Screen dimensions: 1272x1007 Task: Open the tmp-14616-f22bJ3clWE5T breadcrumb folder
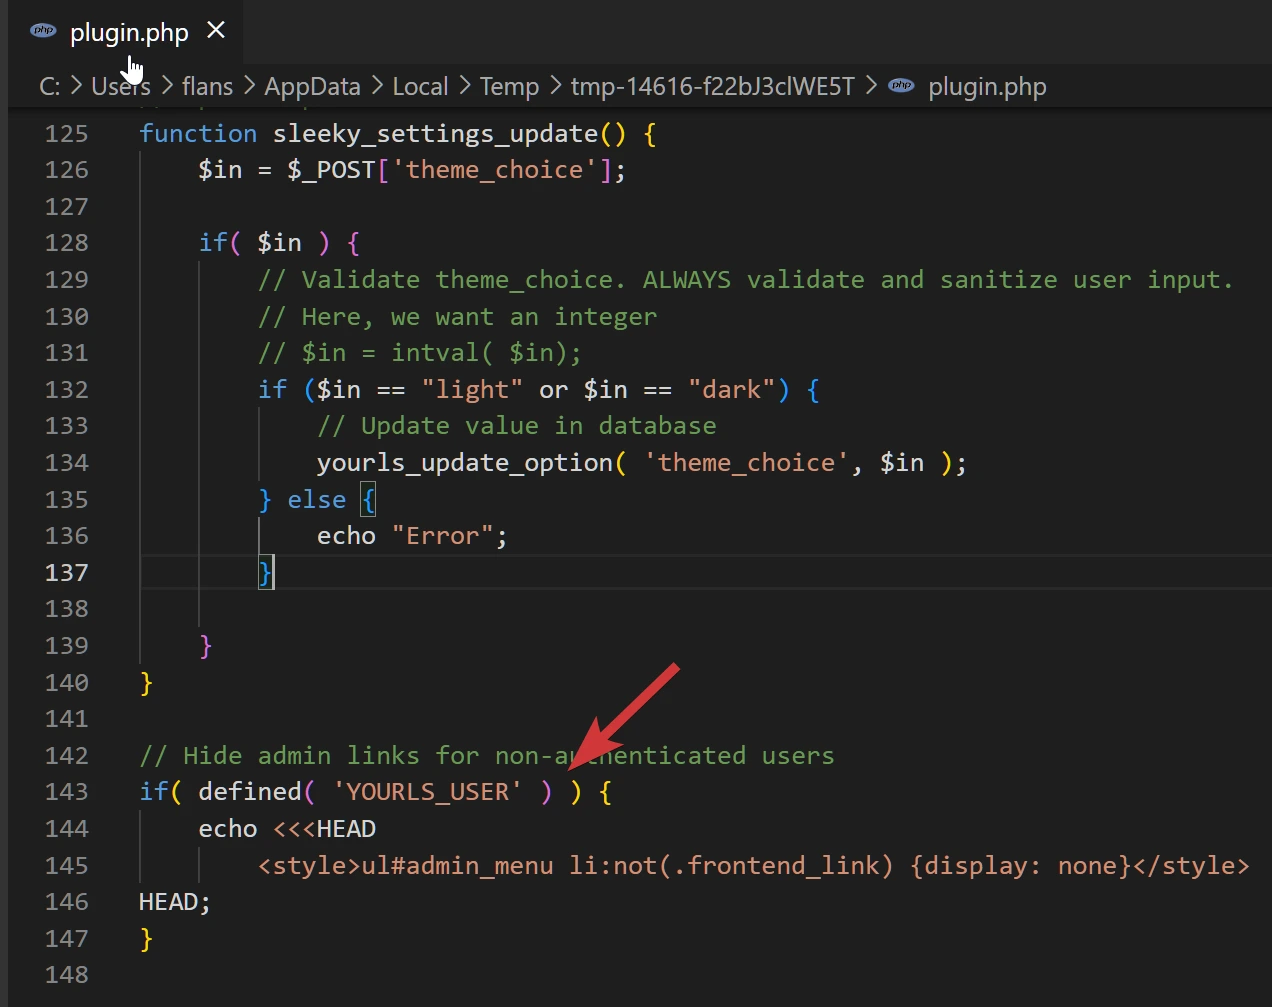(712, 87)
